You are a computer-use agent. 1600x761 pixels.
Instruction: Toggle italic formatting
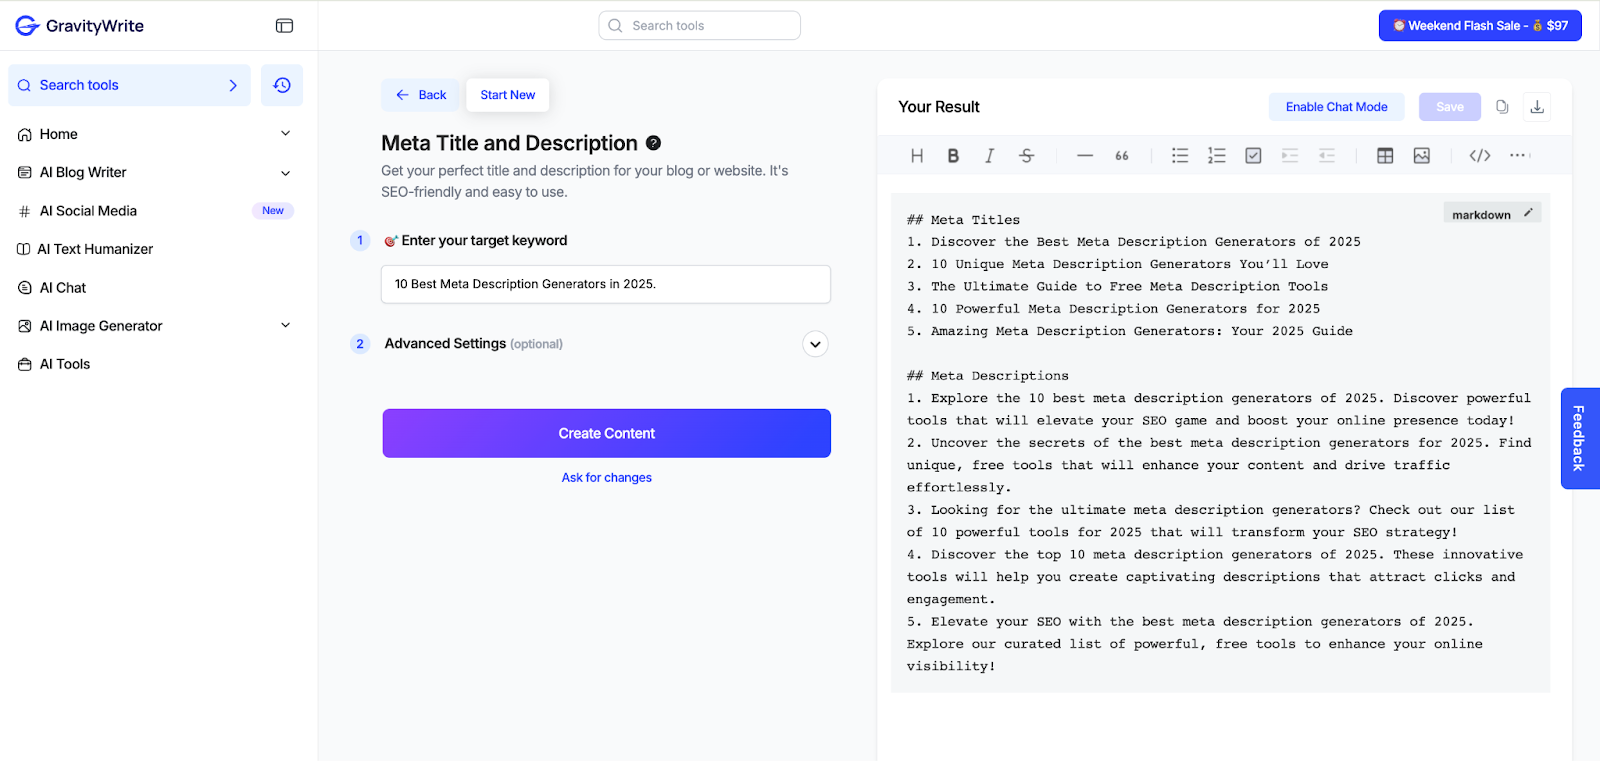pyautogui.click(x=989, y=156)
